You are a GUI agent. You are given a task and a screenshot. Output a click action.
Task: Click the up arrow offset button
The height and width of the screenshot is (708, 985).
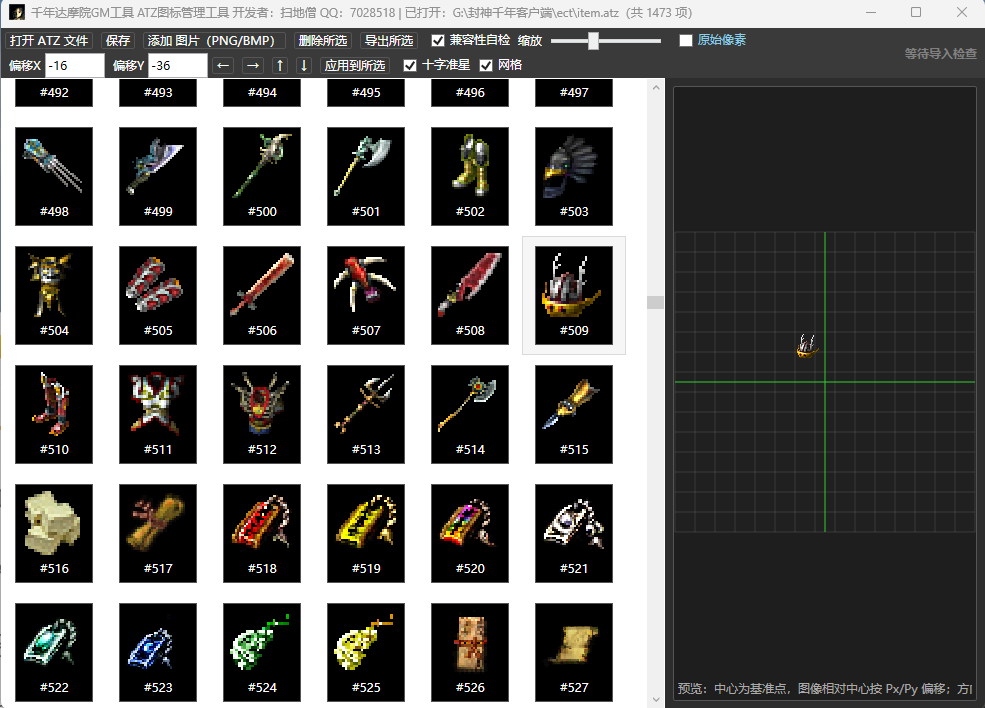point(280,65)
